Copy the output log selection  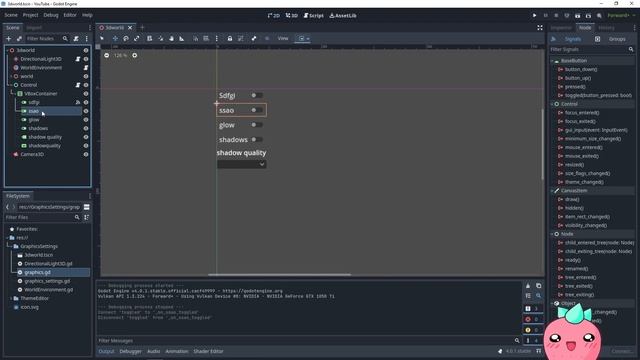pyautogui.click(x=538, y=286)
